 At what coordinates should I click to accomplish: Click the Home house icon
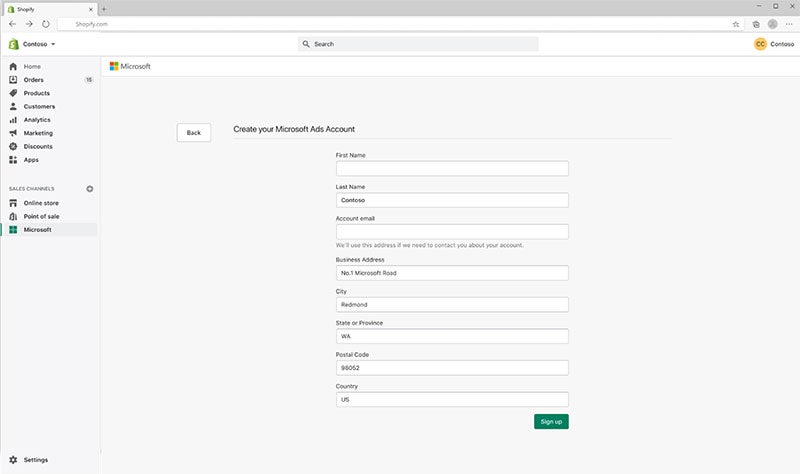coord(13,66)
